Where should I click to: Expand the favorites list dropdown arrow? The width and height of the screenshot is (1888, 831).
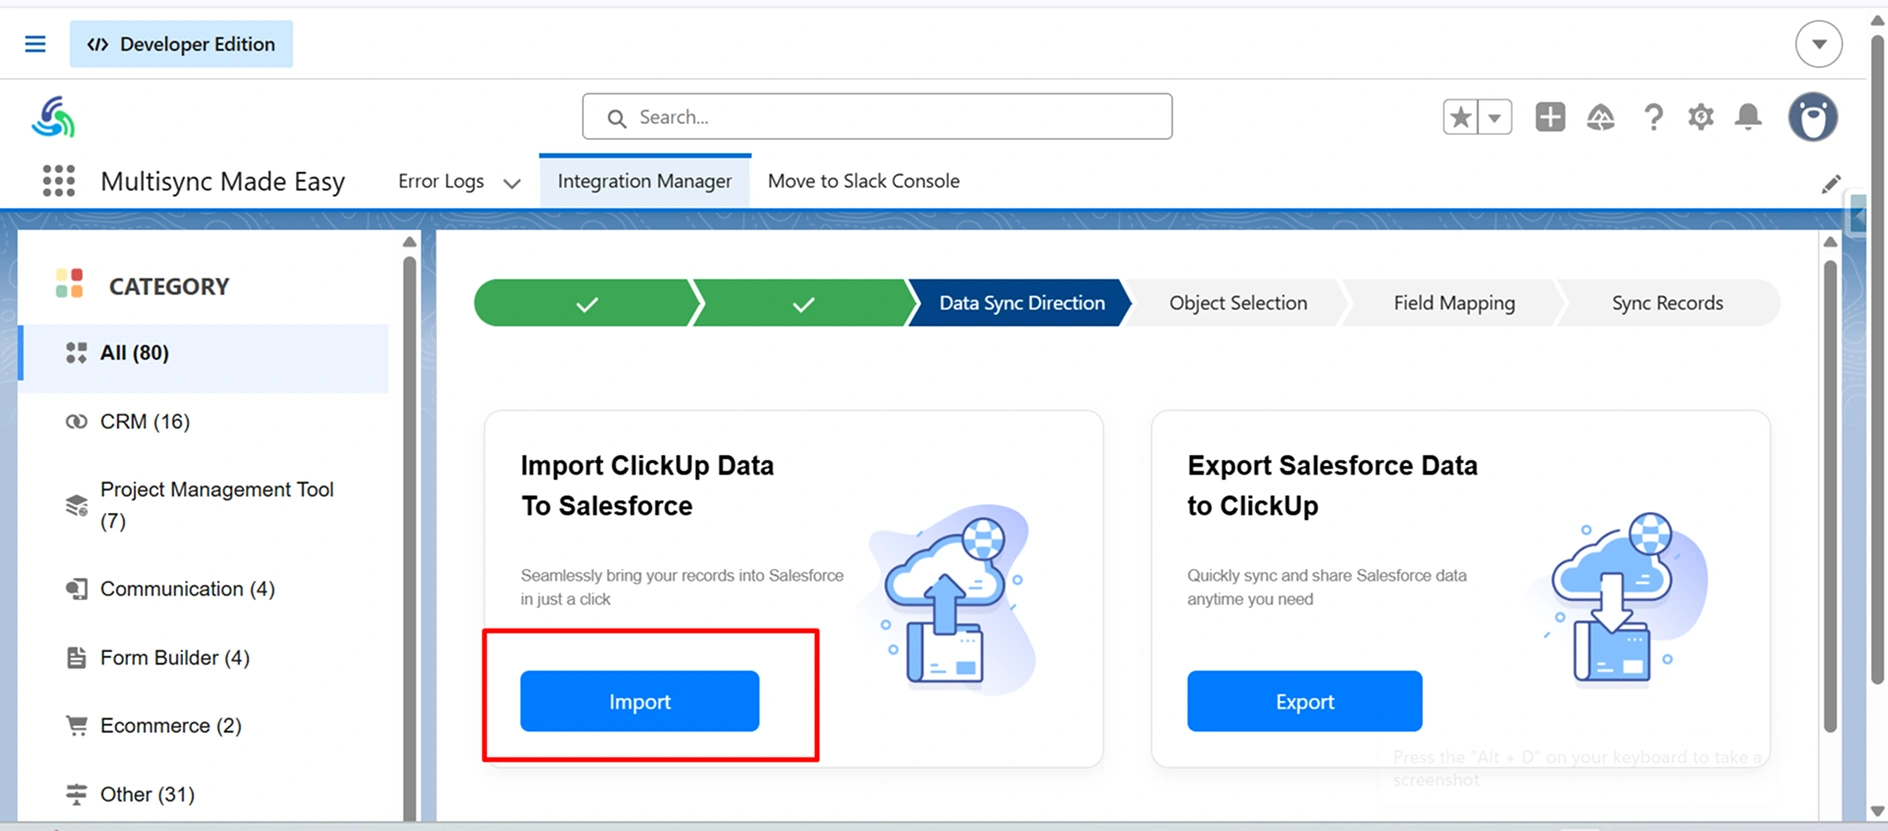tap(1494, 117)
